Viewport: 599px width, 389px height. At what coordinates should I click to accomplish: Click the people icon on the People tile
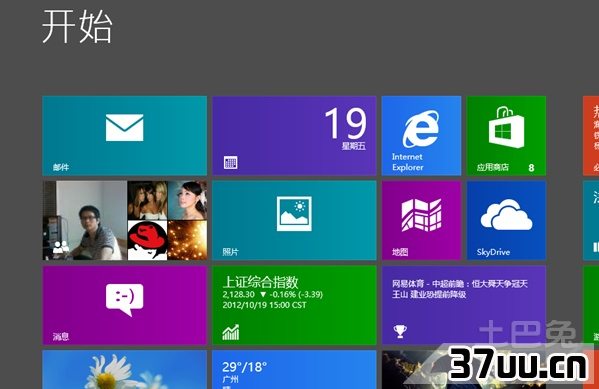[61, 247]
